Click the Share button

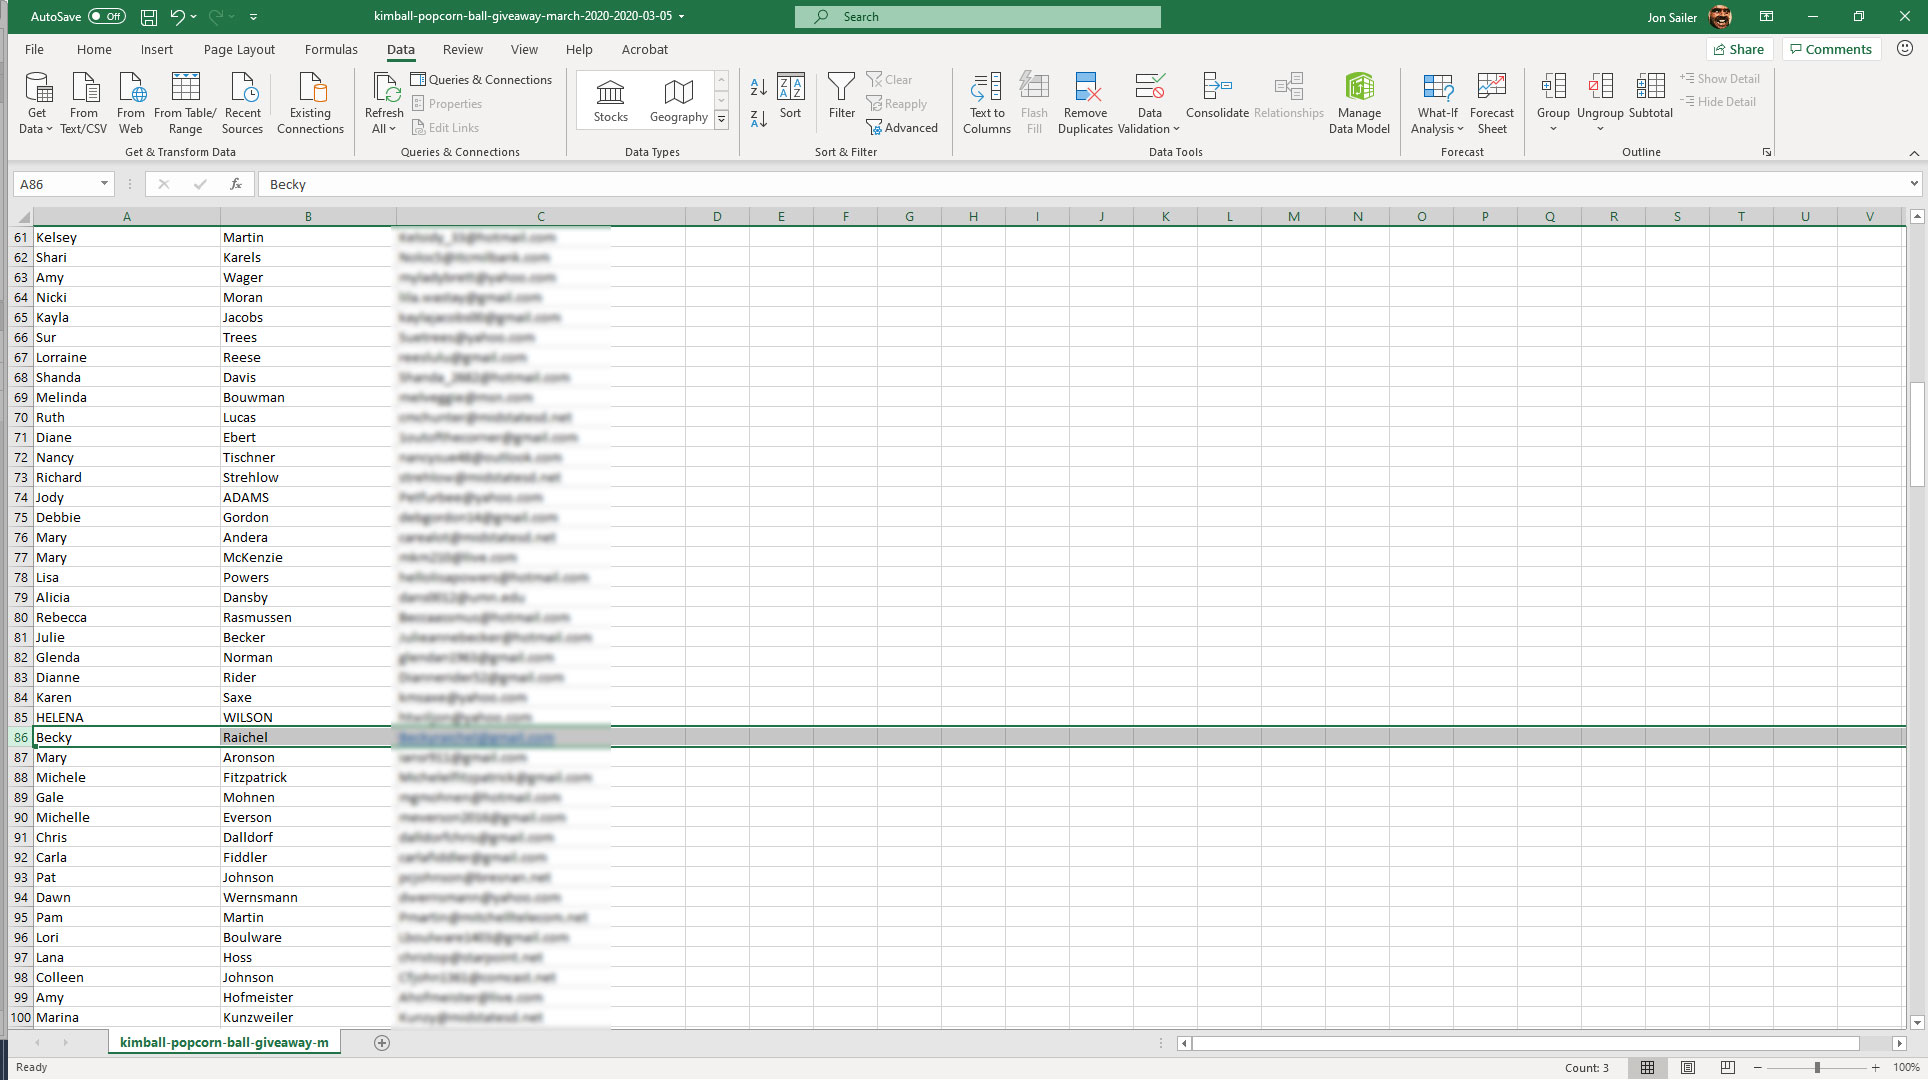pyautogui.click(x=1739, y=49)
